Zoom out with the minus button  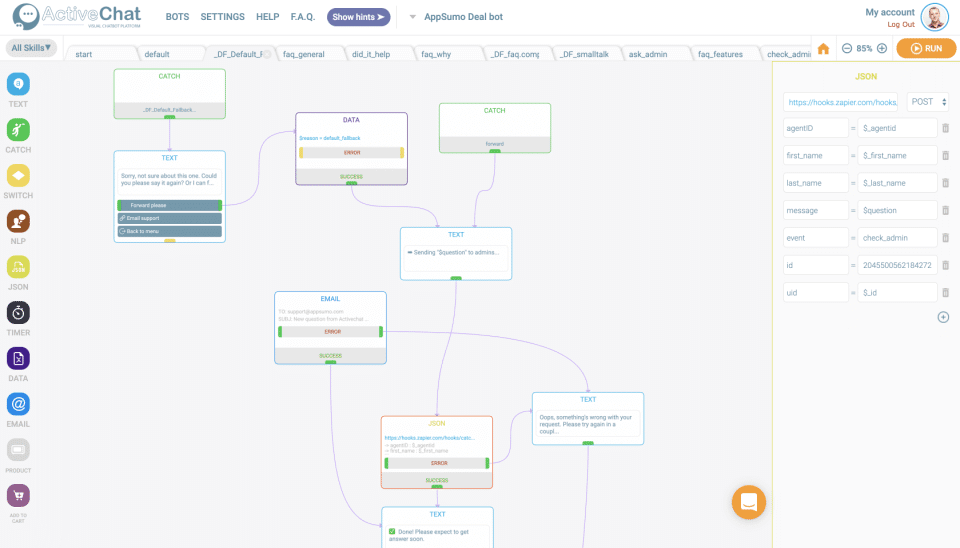847,48
